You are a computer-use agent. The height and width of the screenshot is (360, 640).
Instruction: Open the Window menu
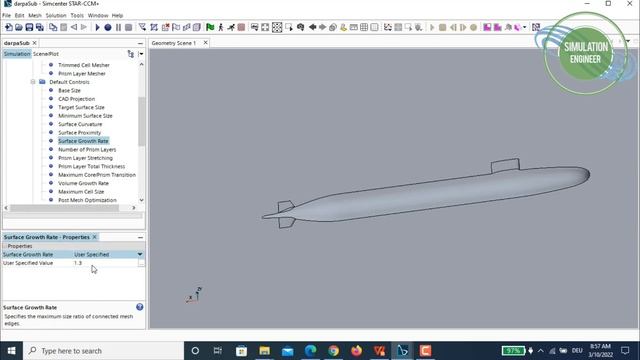(x=98, y=16)
